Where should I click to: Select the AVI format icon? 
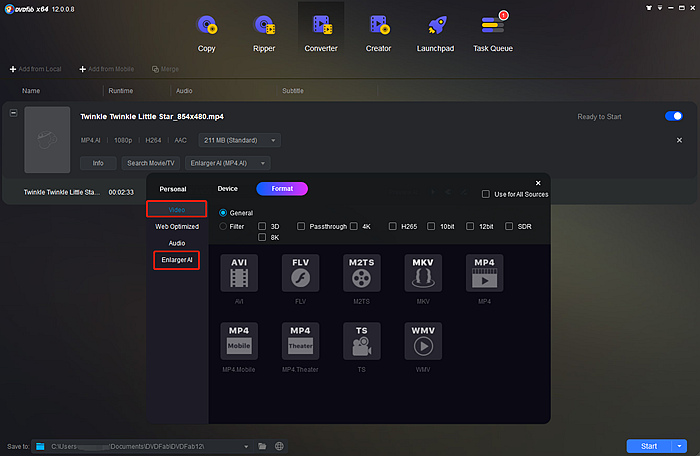coord(239,273)
